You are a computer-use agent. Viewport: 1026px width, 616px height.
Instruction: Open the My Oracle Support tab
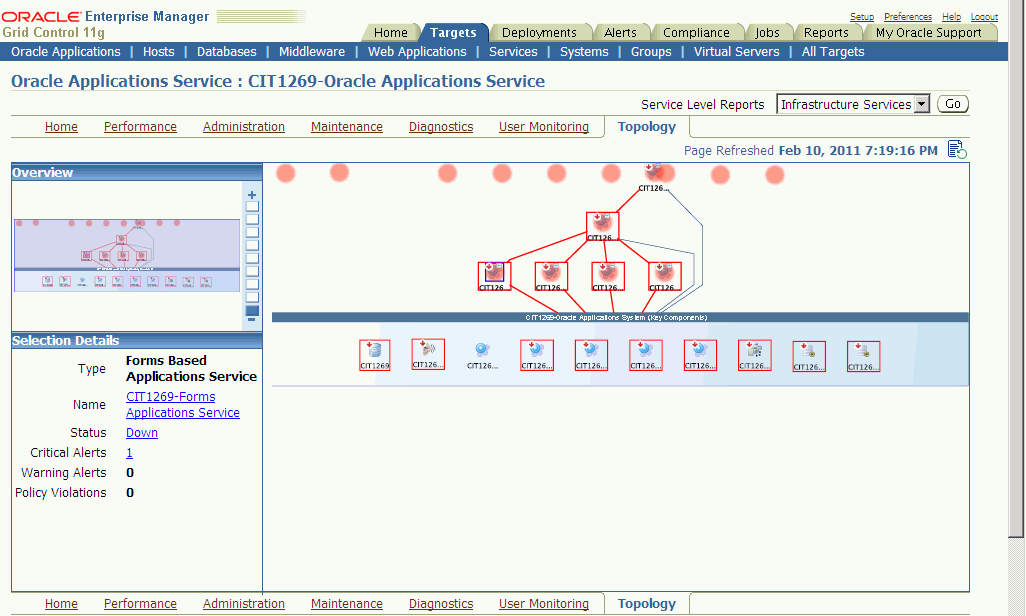[x=929, y=32]
